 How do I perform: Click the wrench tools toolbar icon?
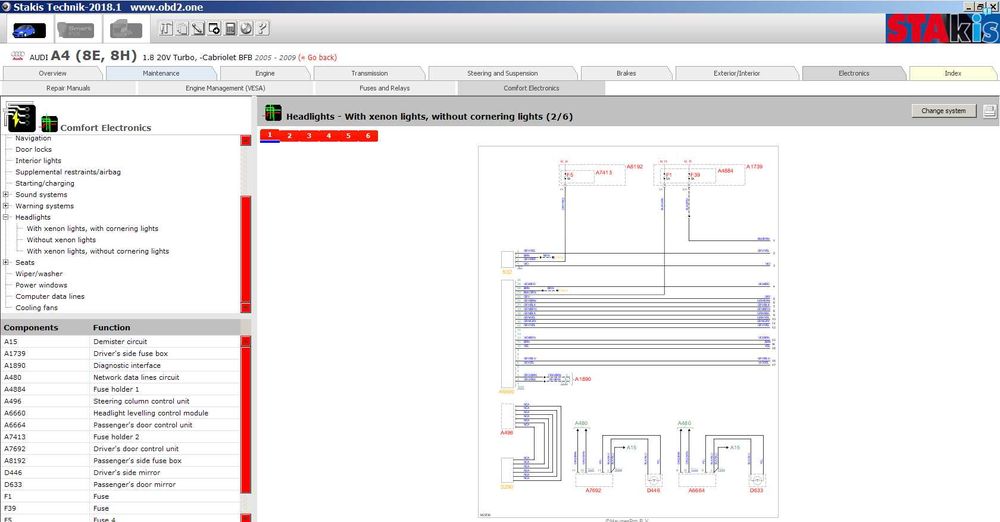point(166,28)
